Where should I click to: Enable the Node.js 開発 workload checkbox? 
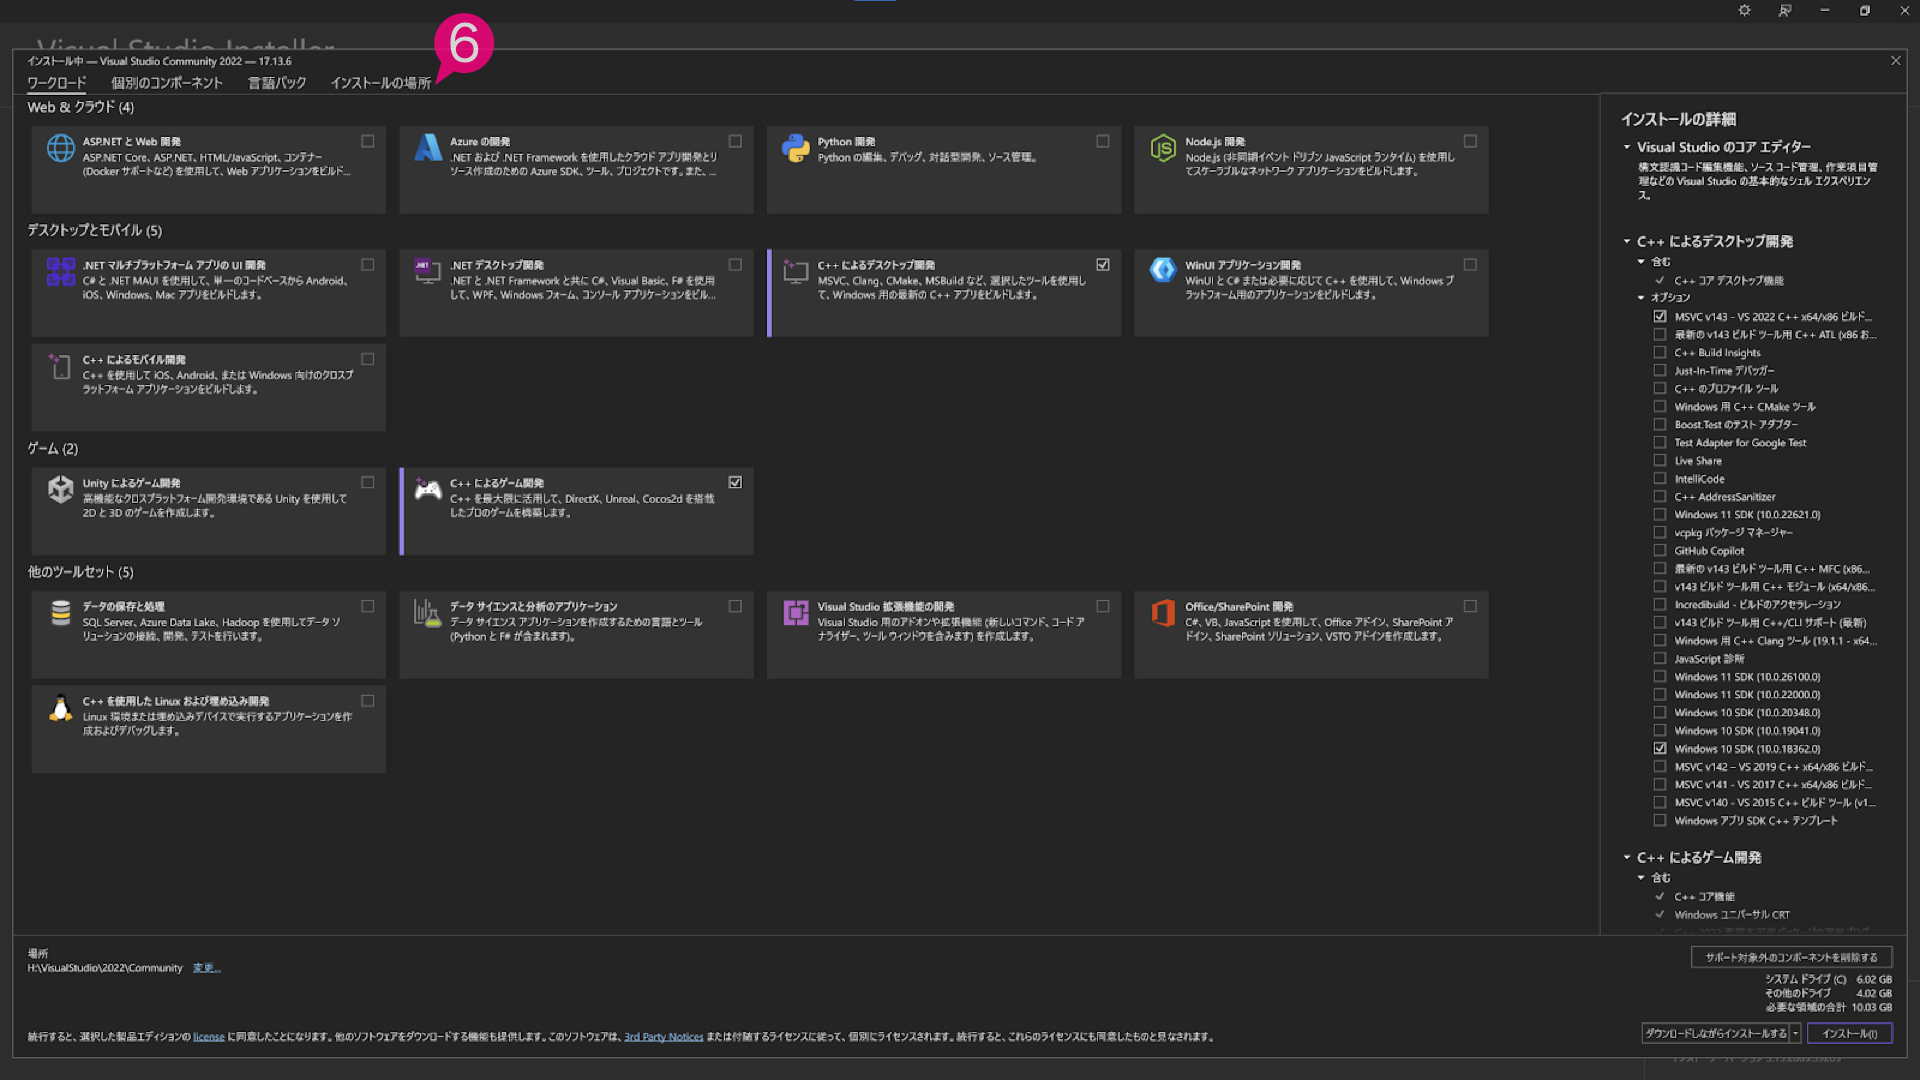coord(1470,141)
